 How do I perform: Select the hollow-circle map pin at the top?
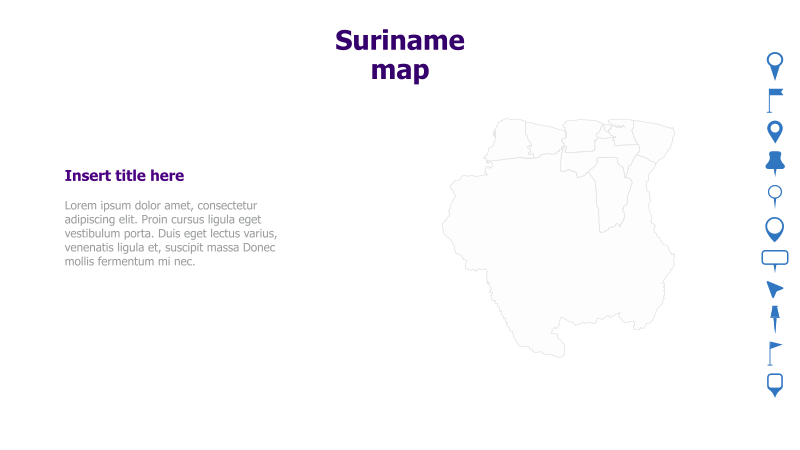tap(774, 66)
